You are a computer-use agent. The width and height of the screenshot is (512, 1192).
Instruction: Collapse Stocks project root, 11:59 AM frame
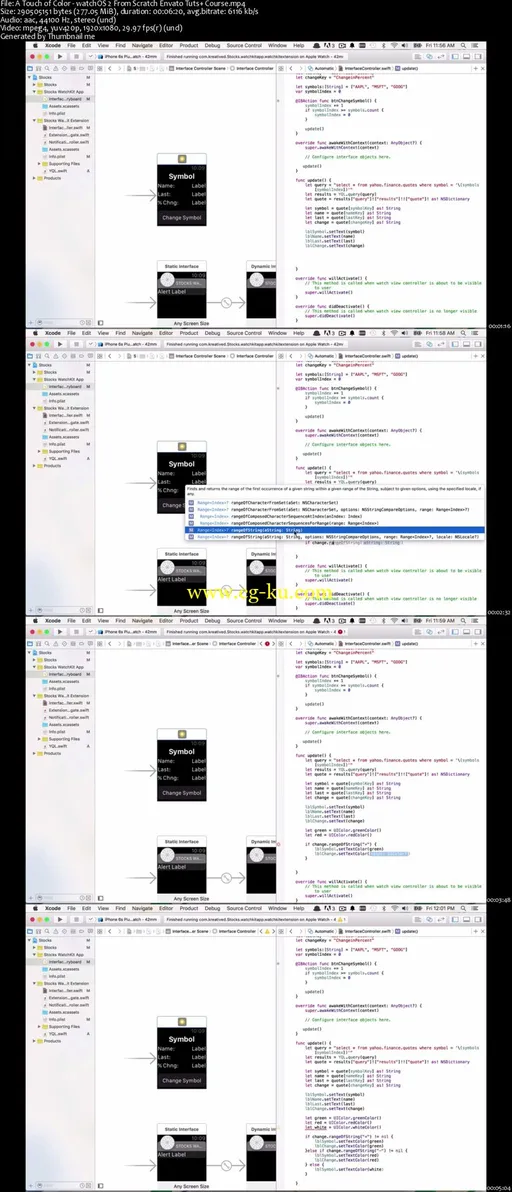pyautogui.click(x=30, y=653)
